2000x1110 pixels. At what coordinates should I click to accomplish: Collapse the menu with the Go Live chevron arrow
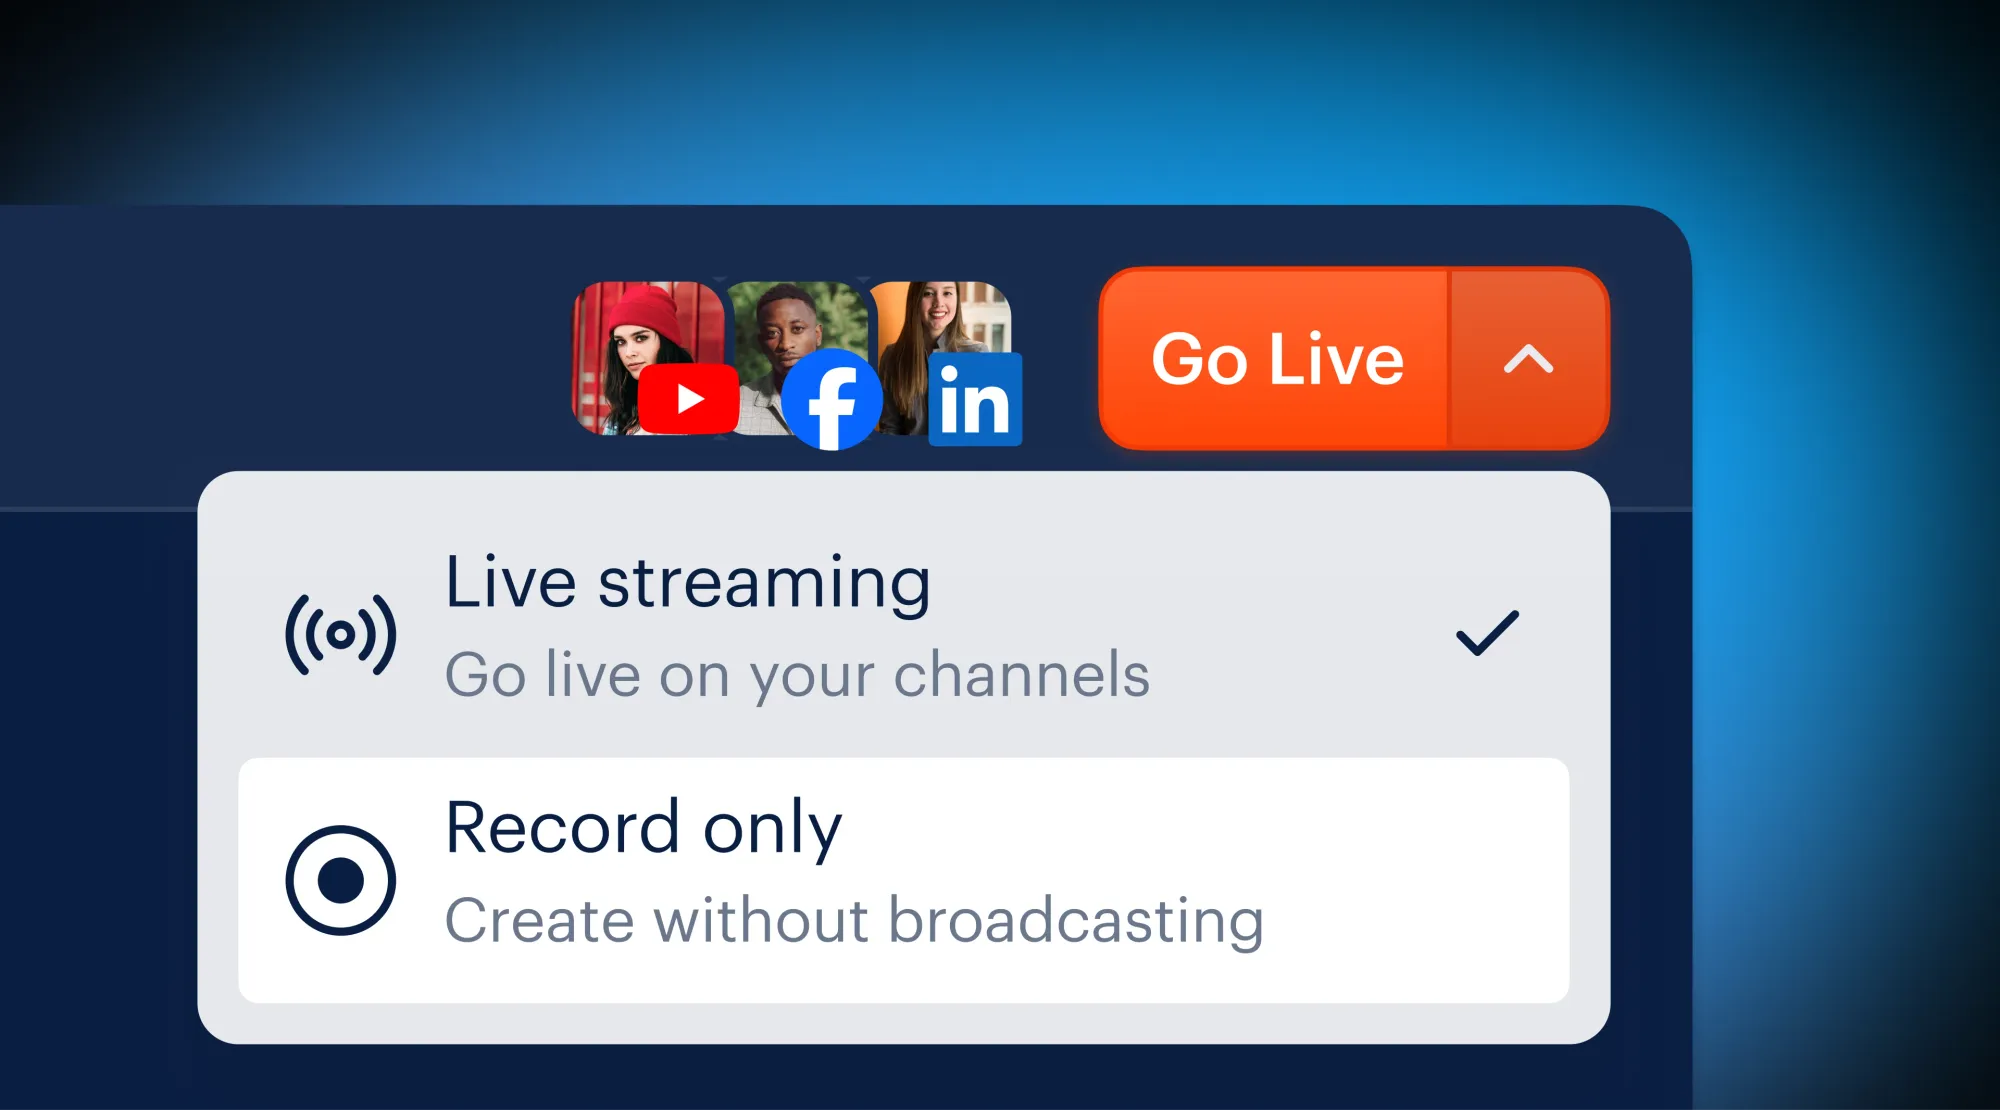tap(1528, 359)
